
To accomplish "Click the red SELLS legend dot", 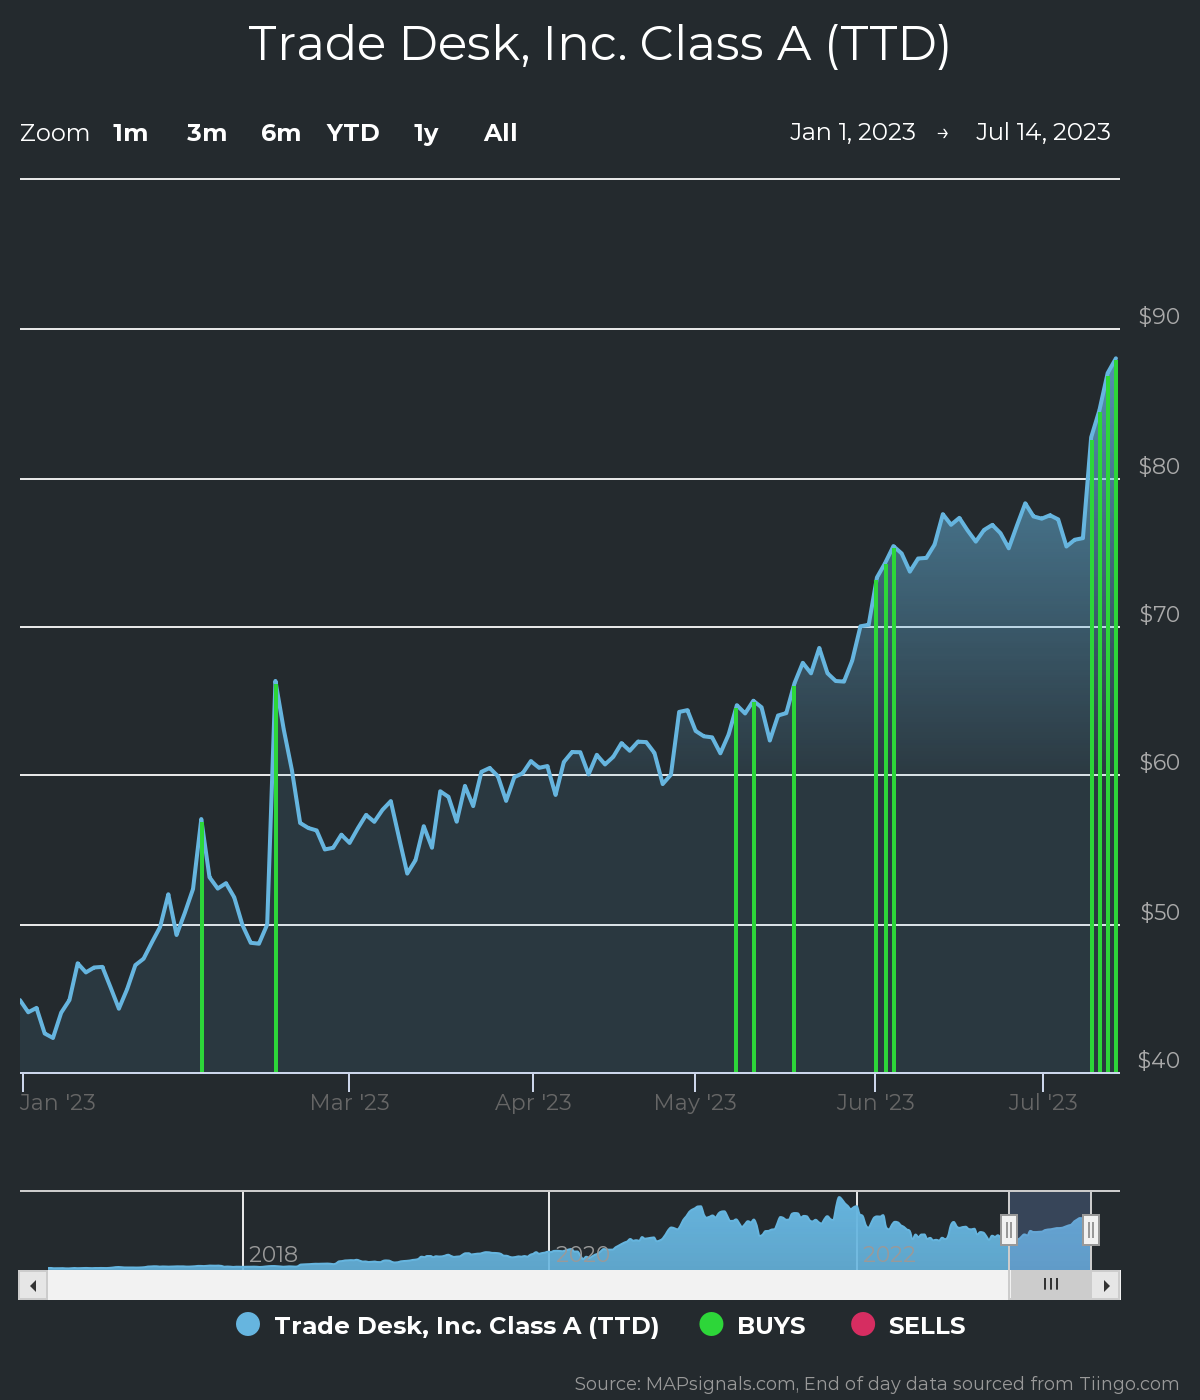I will [x=862, y=1325].
